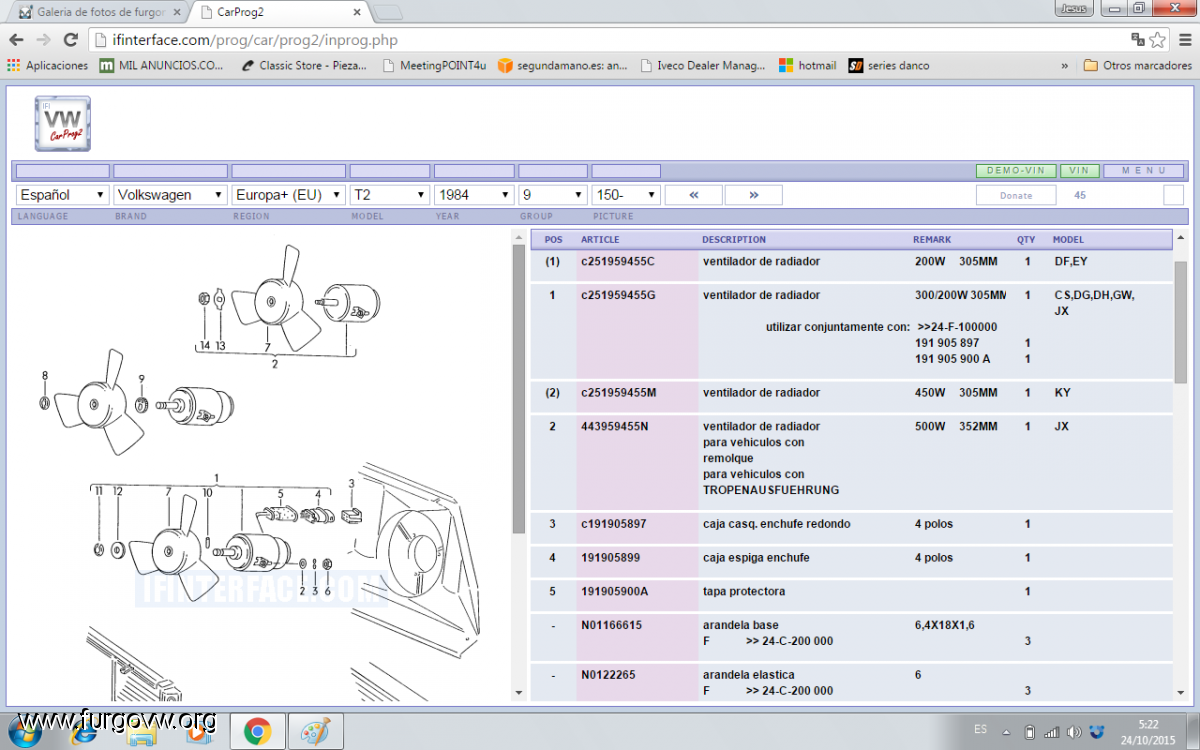Click 'tapa protectora' description
1200x750 pixels.
743,591
